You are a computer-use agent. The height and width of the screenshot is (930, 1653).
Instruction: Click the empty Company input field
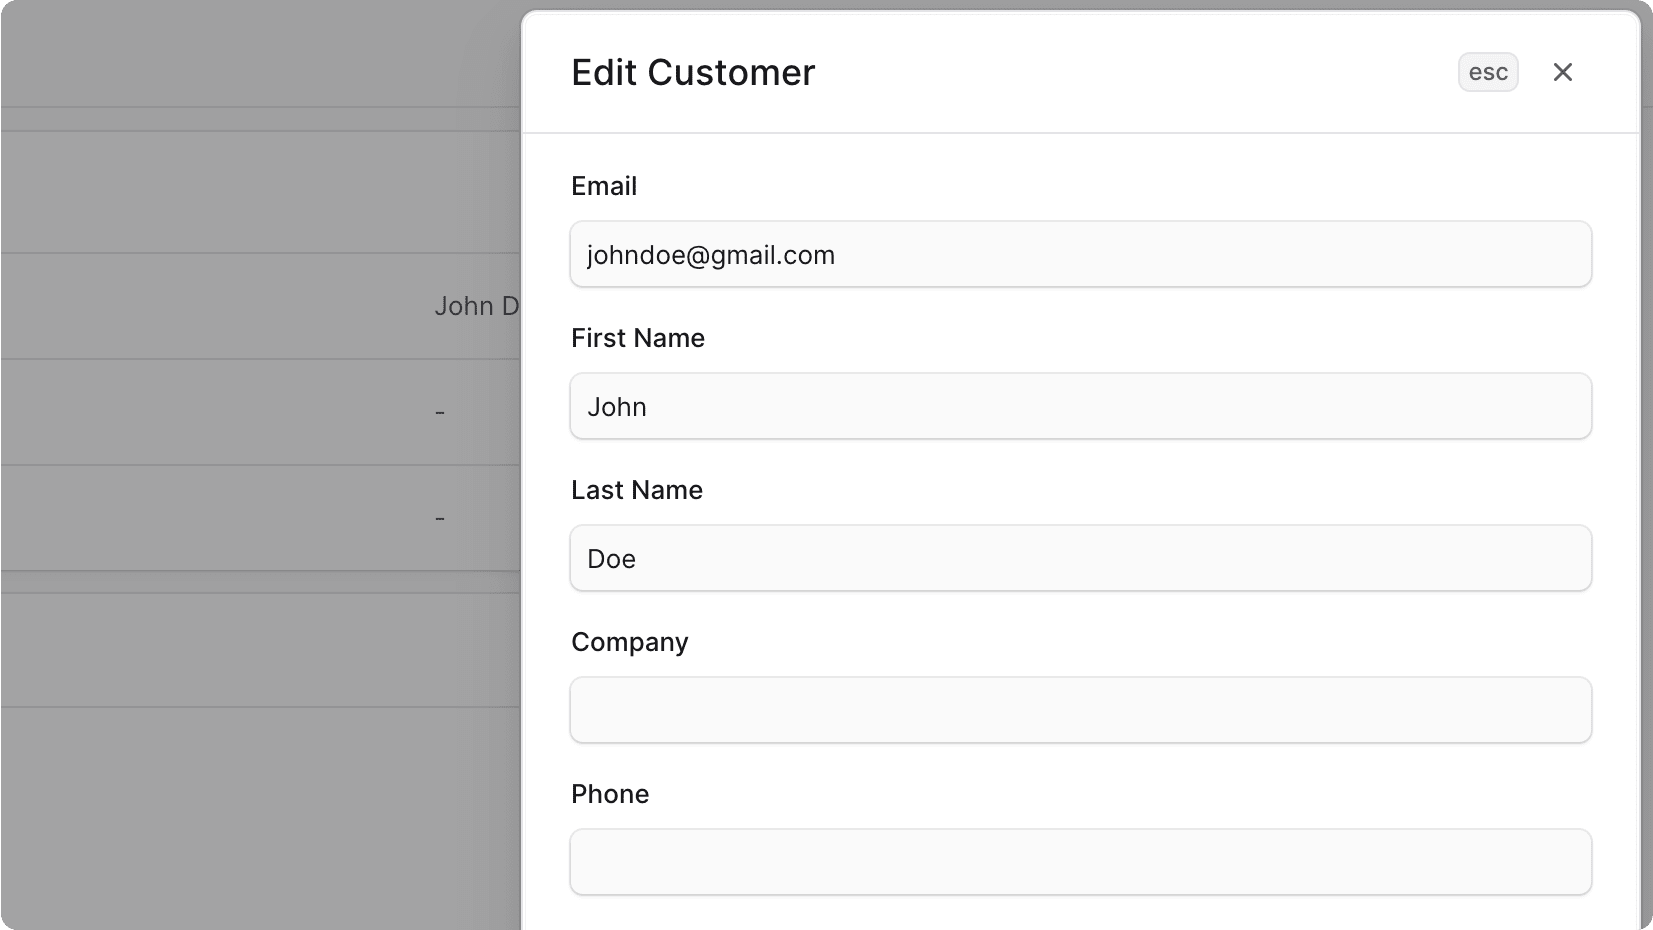coord(1080,710)
